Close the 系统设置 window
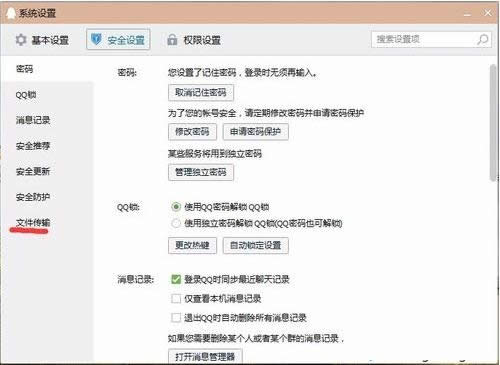This screenshot has width=500, height=365. pyautogui.click(x=488, y=13)
